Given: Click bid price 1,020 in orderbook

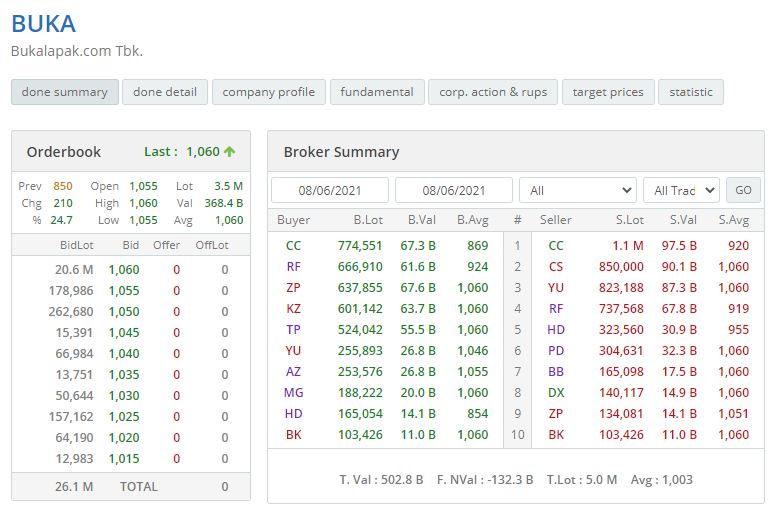Looking at the screenshot, I should coord(124,438).
